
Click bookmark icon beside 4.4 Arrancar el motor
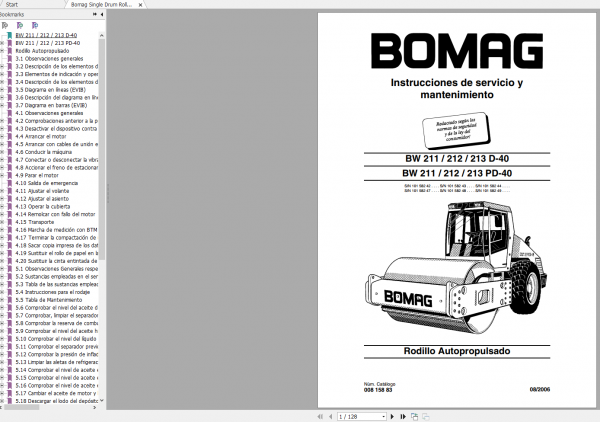(10, 136)
